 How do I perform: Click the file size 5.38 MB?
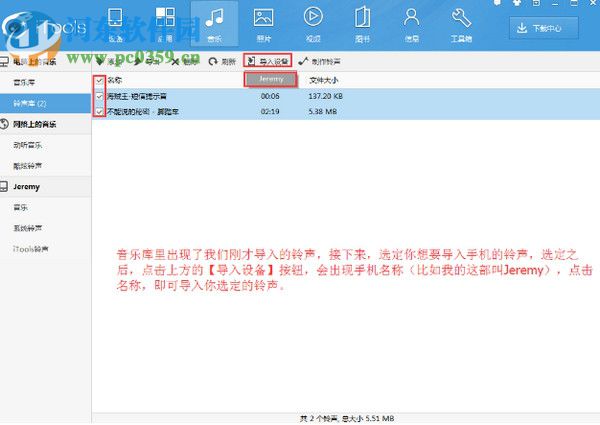(x=323, y=111)
